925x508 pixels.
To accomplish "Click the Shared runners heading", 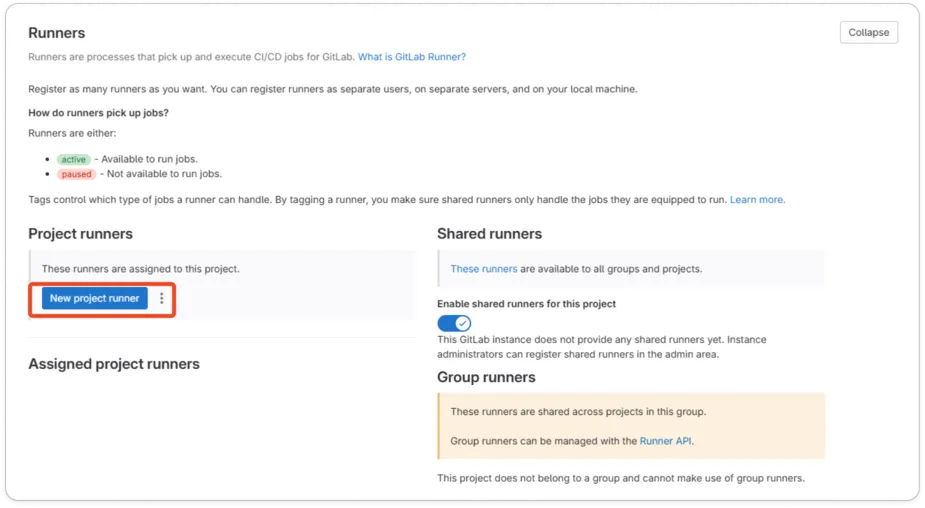I will [x=489, y=234].
